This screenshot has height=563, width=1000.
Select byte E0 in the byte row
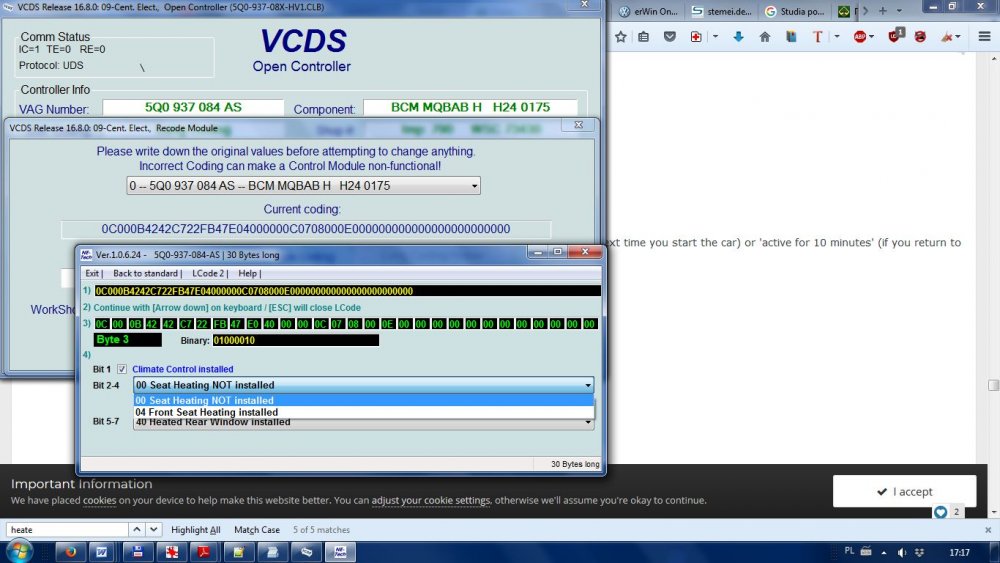253,324
